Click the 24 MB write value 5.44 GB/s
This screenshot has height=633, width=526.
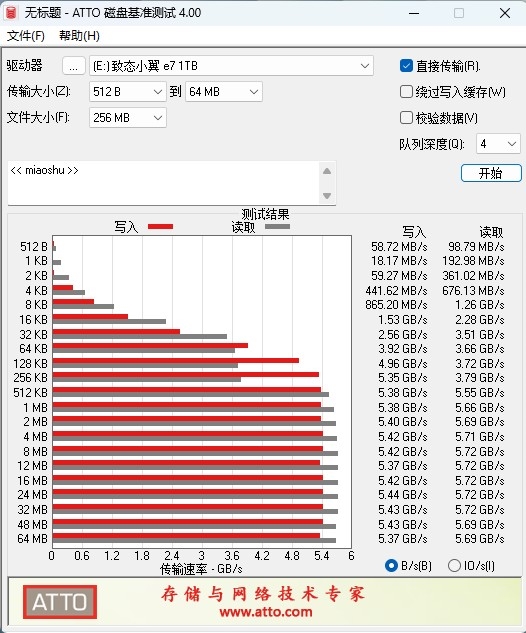402,495
